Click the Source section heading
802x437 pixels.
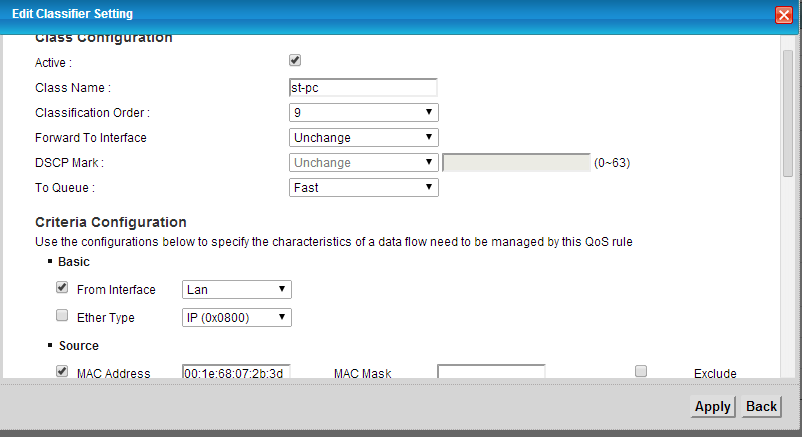(x=79, y=346)
